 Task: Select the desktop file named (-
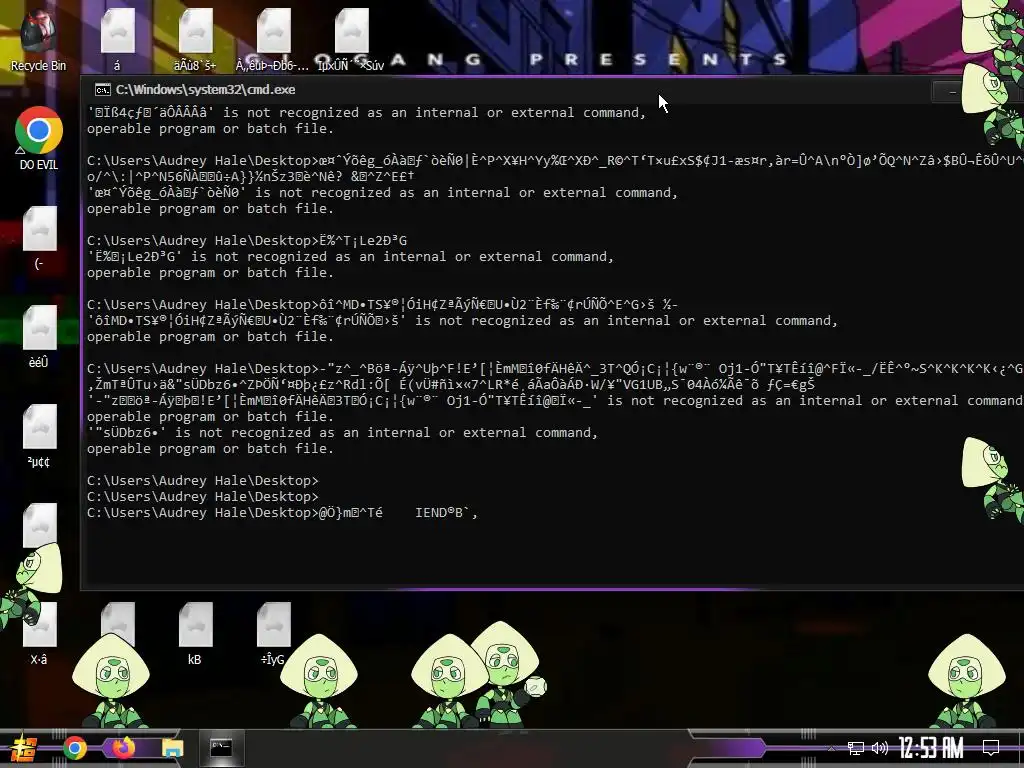[x=39, y=238]
